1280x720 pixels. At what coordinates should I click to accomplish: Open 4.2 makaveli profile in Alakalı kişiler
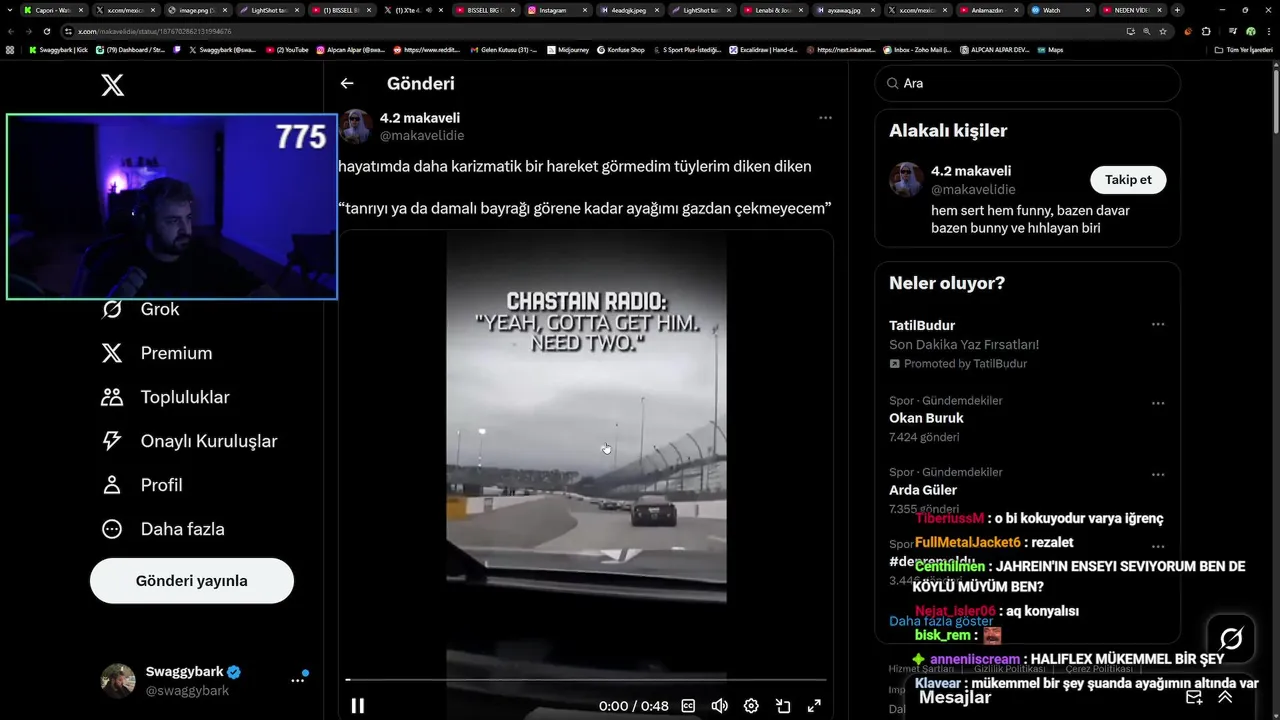click(970, 171)
